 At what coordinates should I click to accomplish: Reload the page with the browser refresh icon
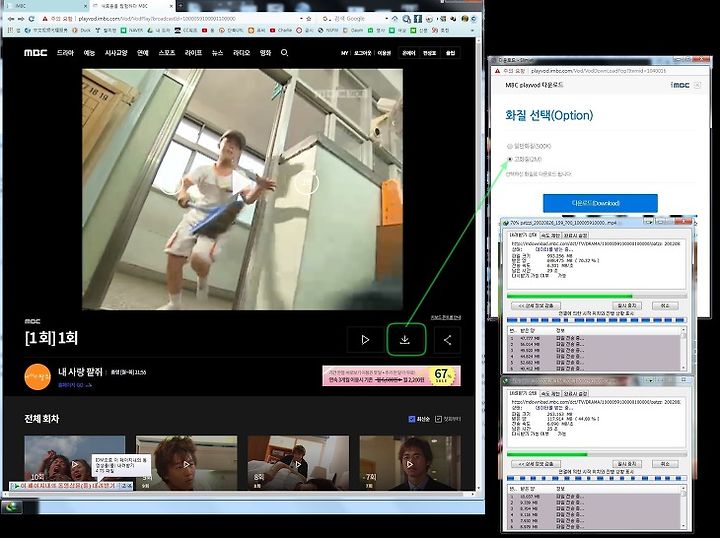point(31,19)
